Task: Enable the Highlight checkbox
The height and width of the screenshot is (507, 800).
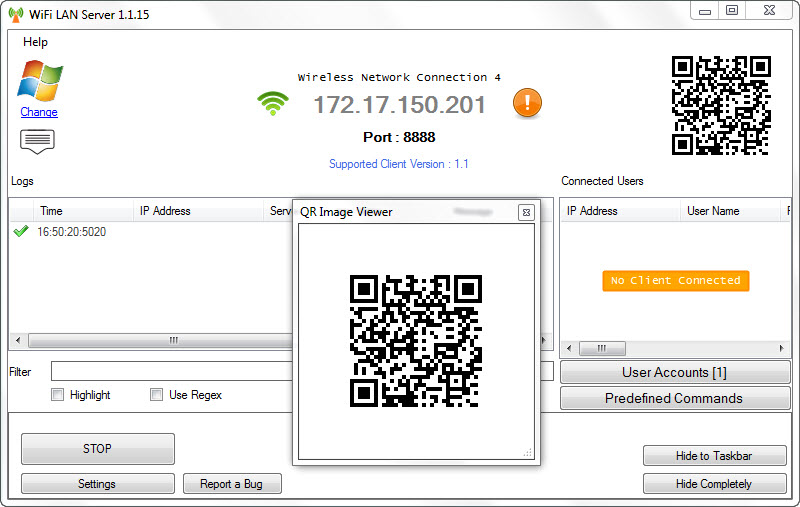Action: click(x=58, y=395)
